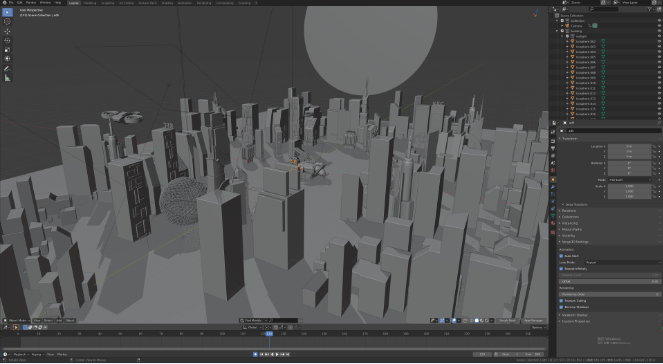Toggle the Repeat Infinitely checkbox
This screenshot has width=663, height=364.
click(561, 269)
